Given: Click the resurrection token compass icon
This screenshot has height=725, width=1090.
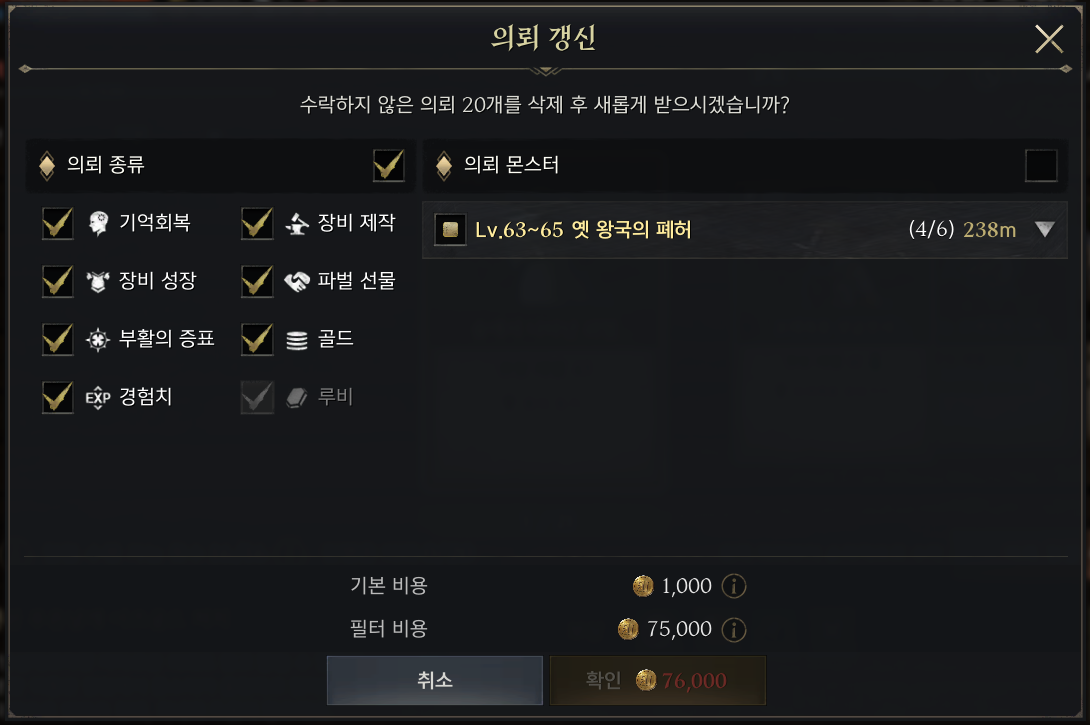Looking at the screenshot, I should [98, 339].
